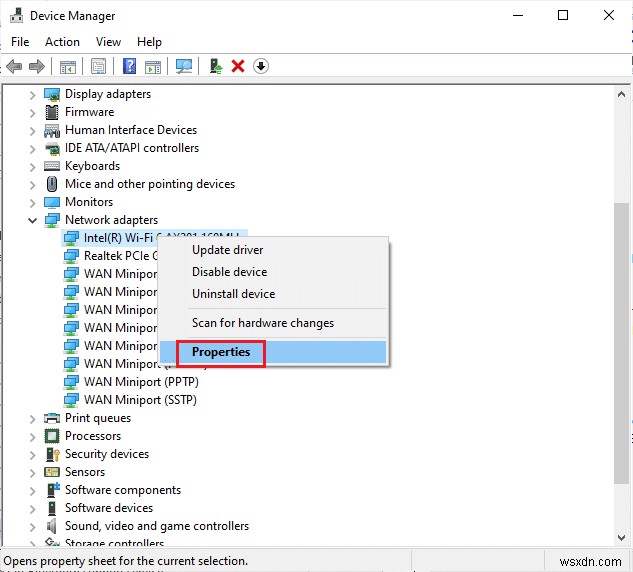The image size is (633, 572).
Task: Click the scrollbar down arrow
Action: 621,538
